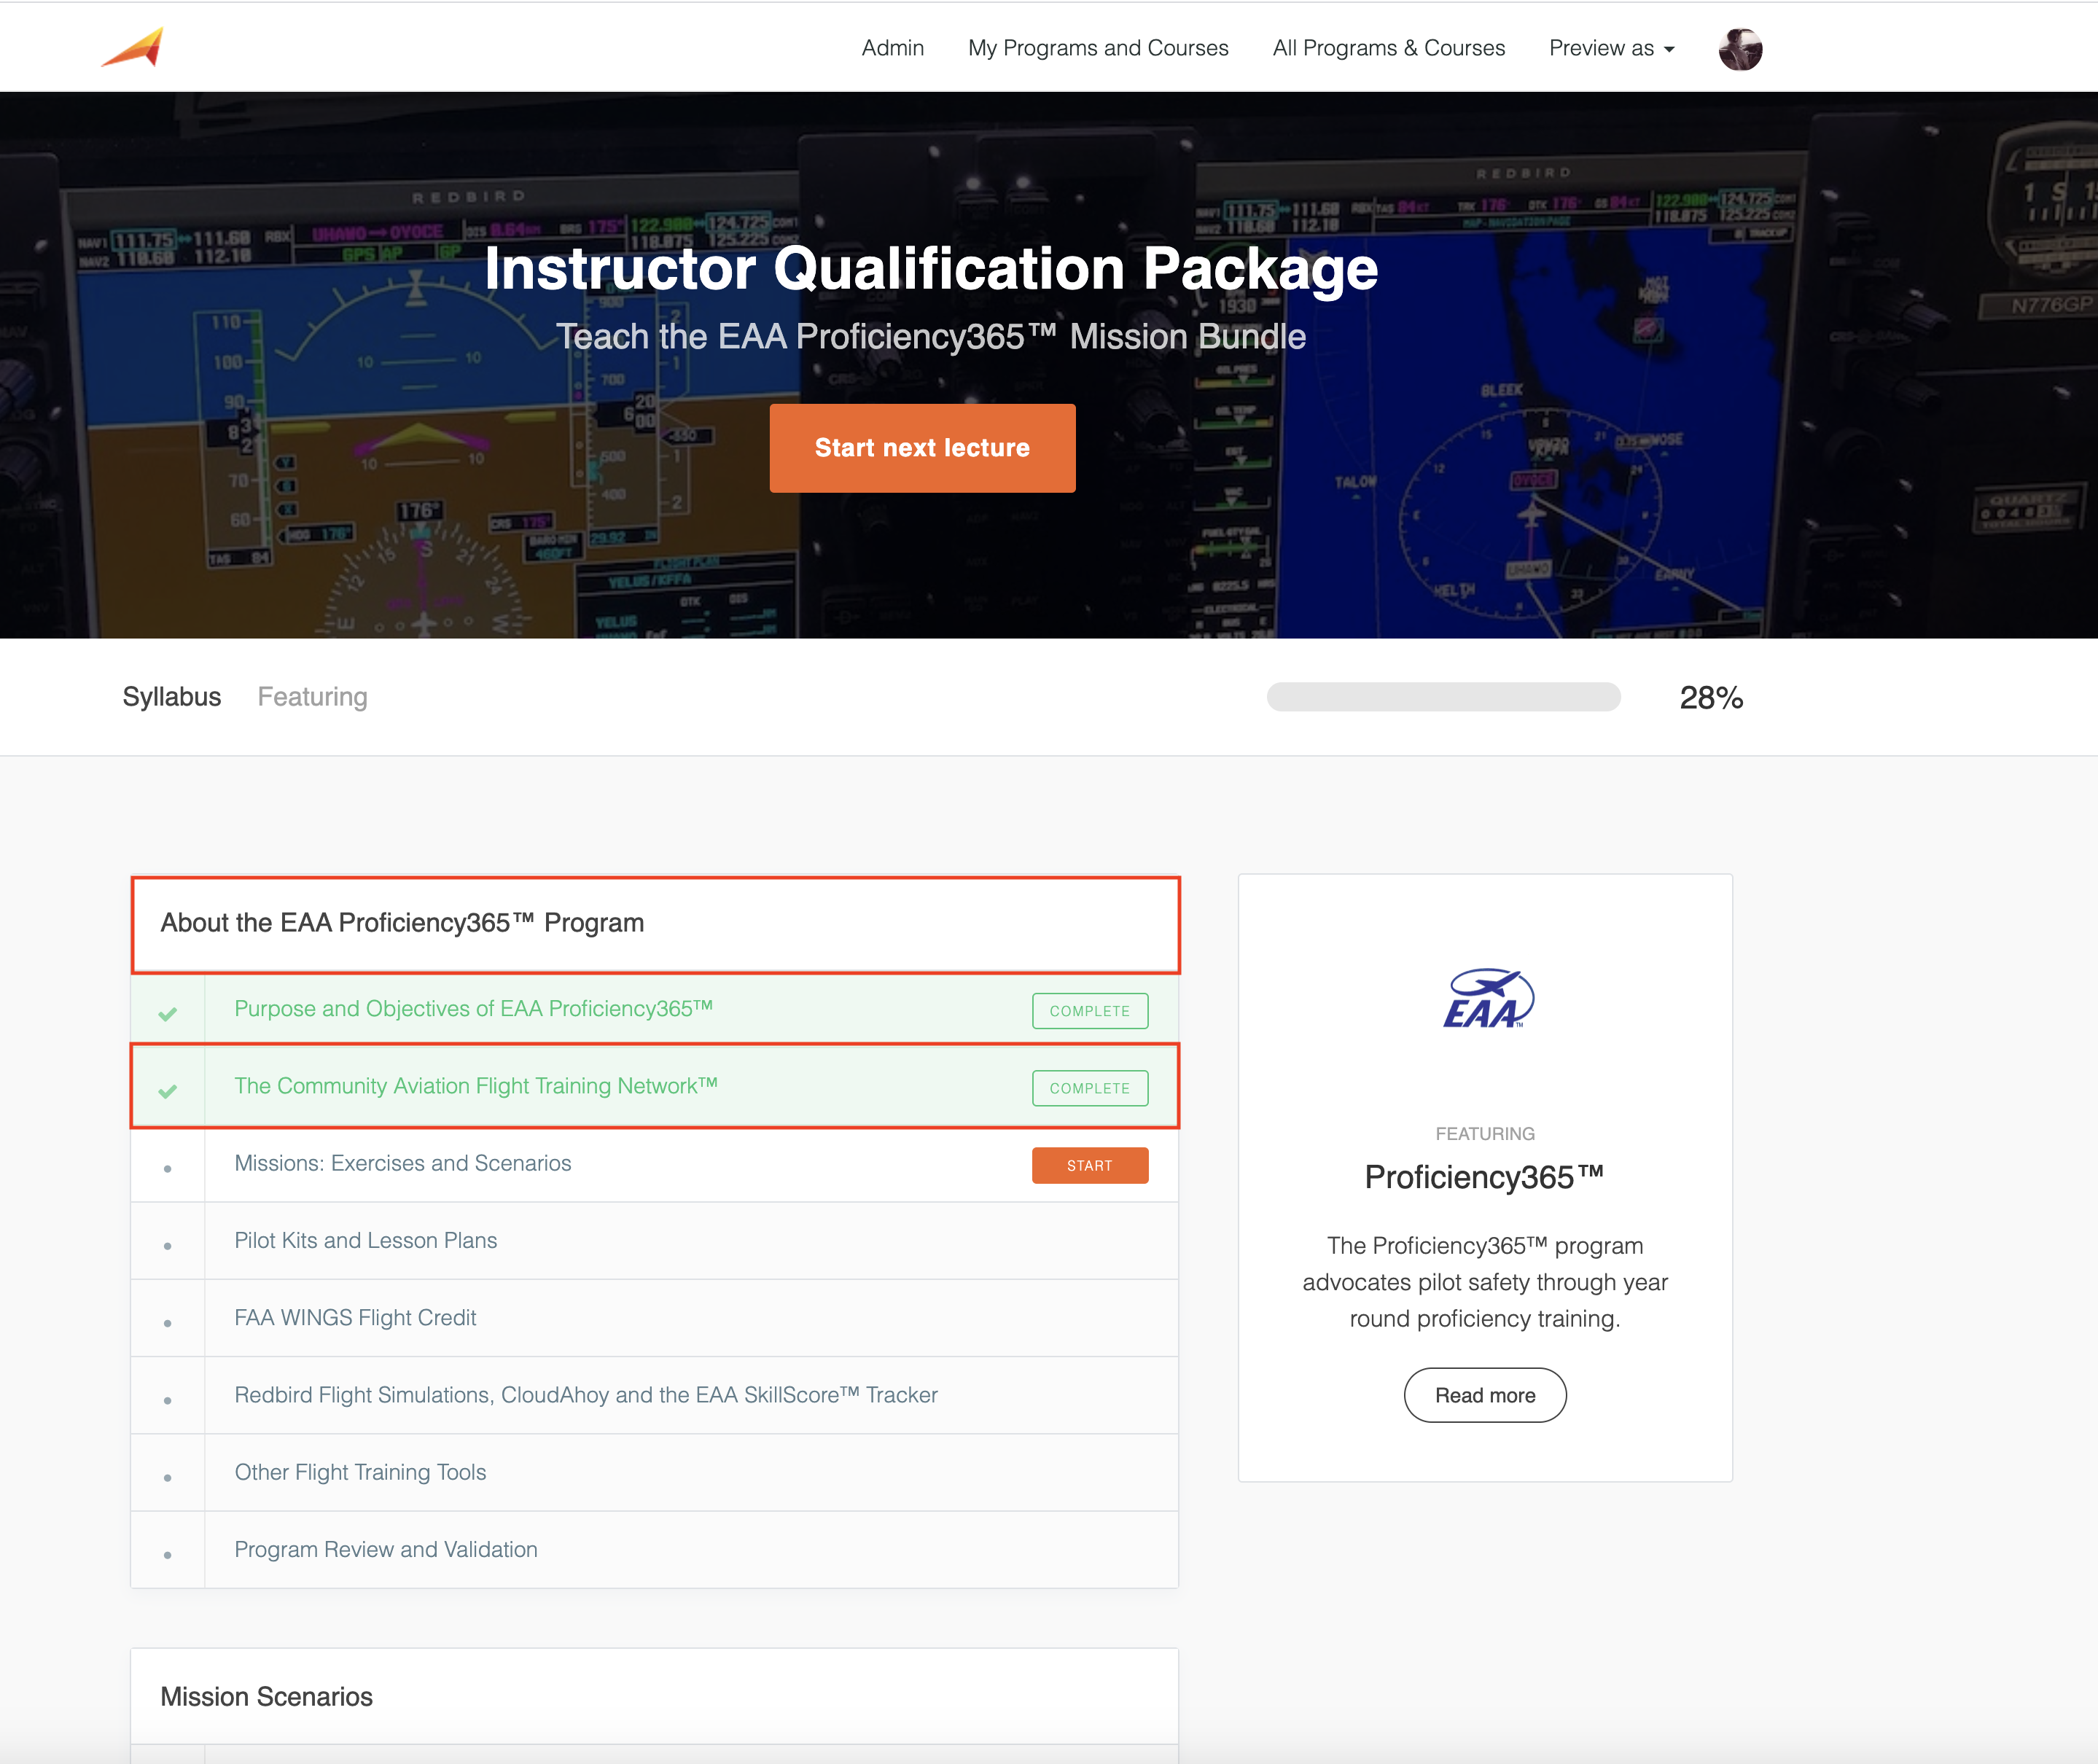Image resolution: width=2098 pixels, height=1764 pixels.
Task: Open Missions: Exercises and Scenarios lecture
Action: 403,1163
